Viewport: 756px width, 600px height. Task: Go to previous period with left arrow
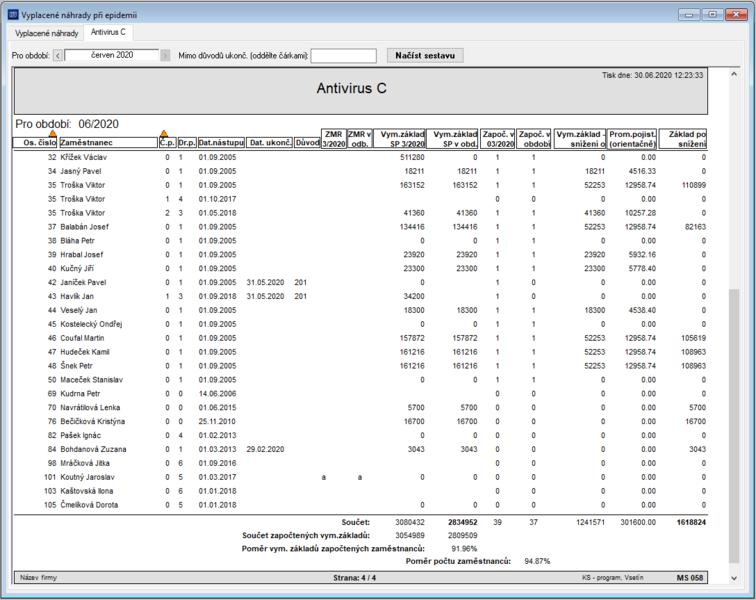[58, 55]
